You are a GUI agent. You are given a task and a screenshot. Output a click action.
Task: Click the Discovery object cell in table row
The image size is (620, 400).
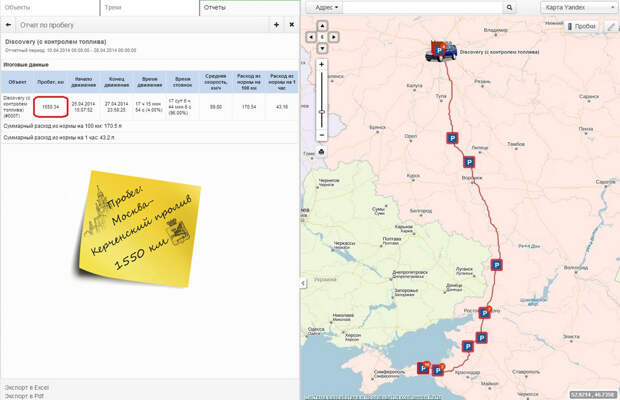[x=17, y=107]
